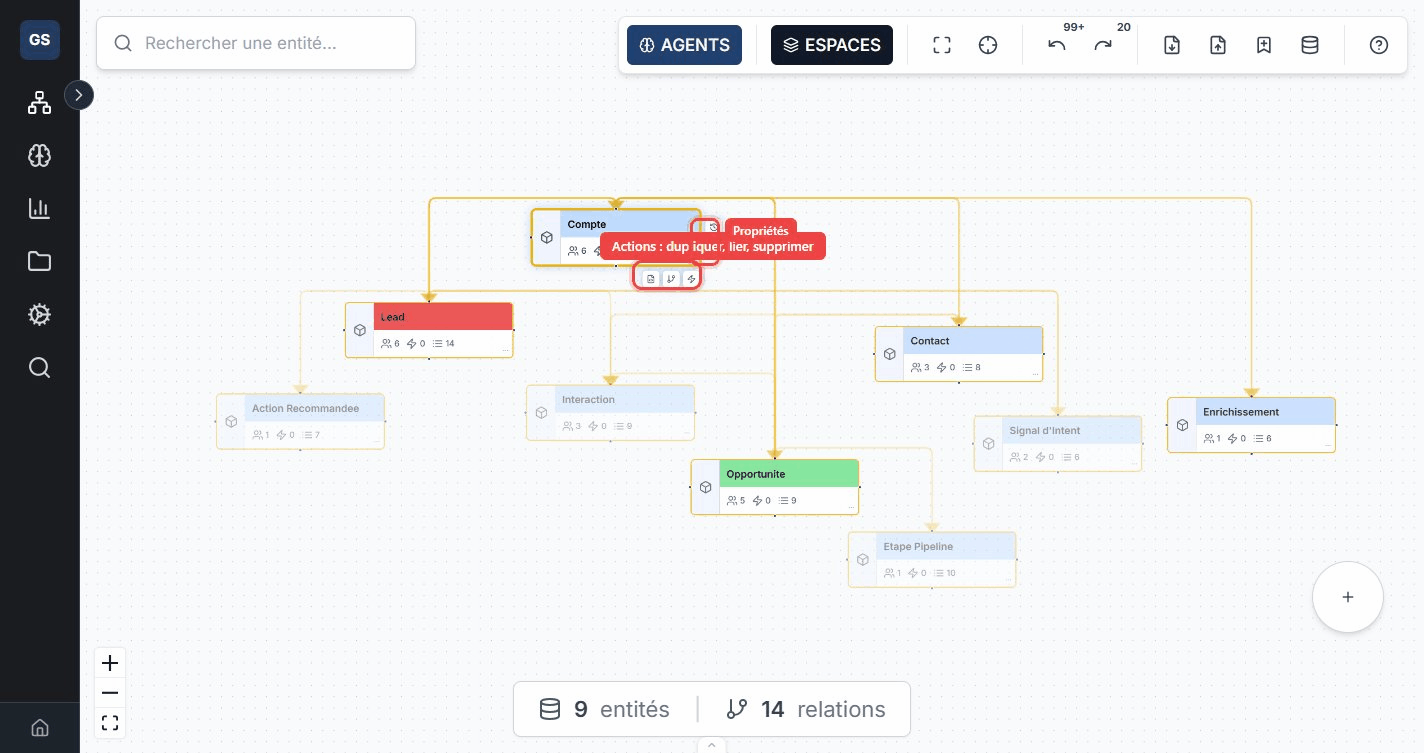Open the help question-mark icon
1424x753 pixels.
pos(1378,45)
